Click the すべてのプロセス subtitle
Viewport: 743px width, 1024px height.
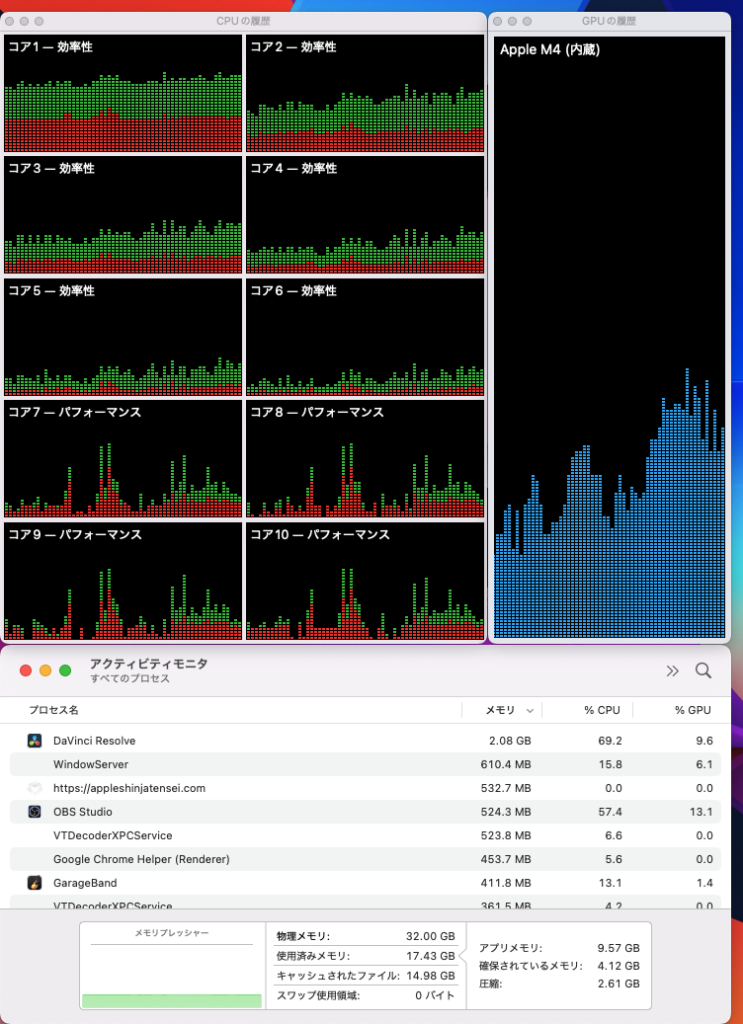pyautogui.click(x=130, y=679)
